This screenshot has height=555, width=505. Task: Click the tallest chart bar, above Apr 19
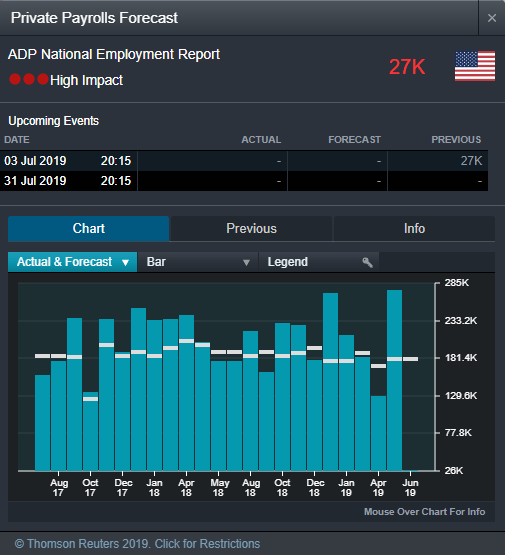pyautogui.click(x=394, y=380)
